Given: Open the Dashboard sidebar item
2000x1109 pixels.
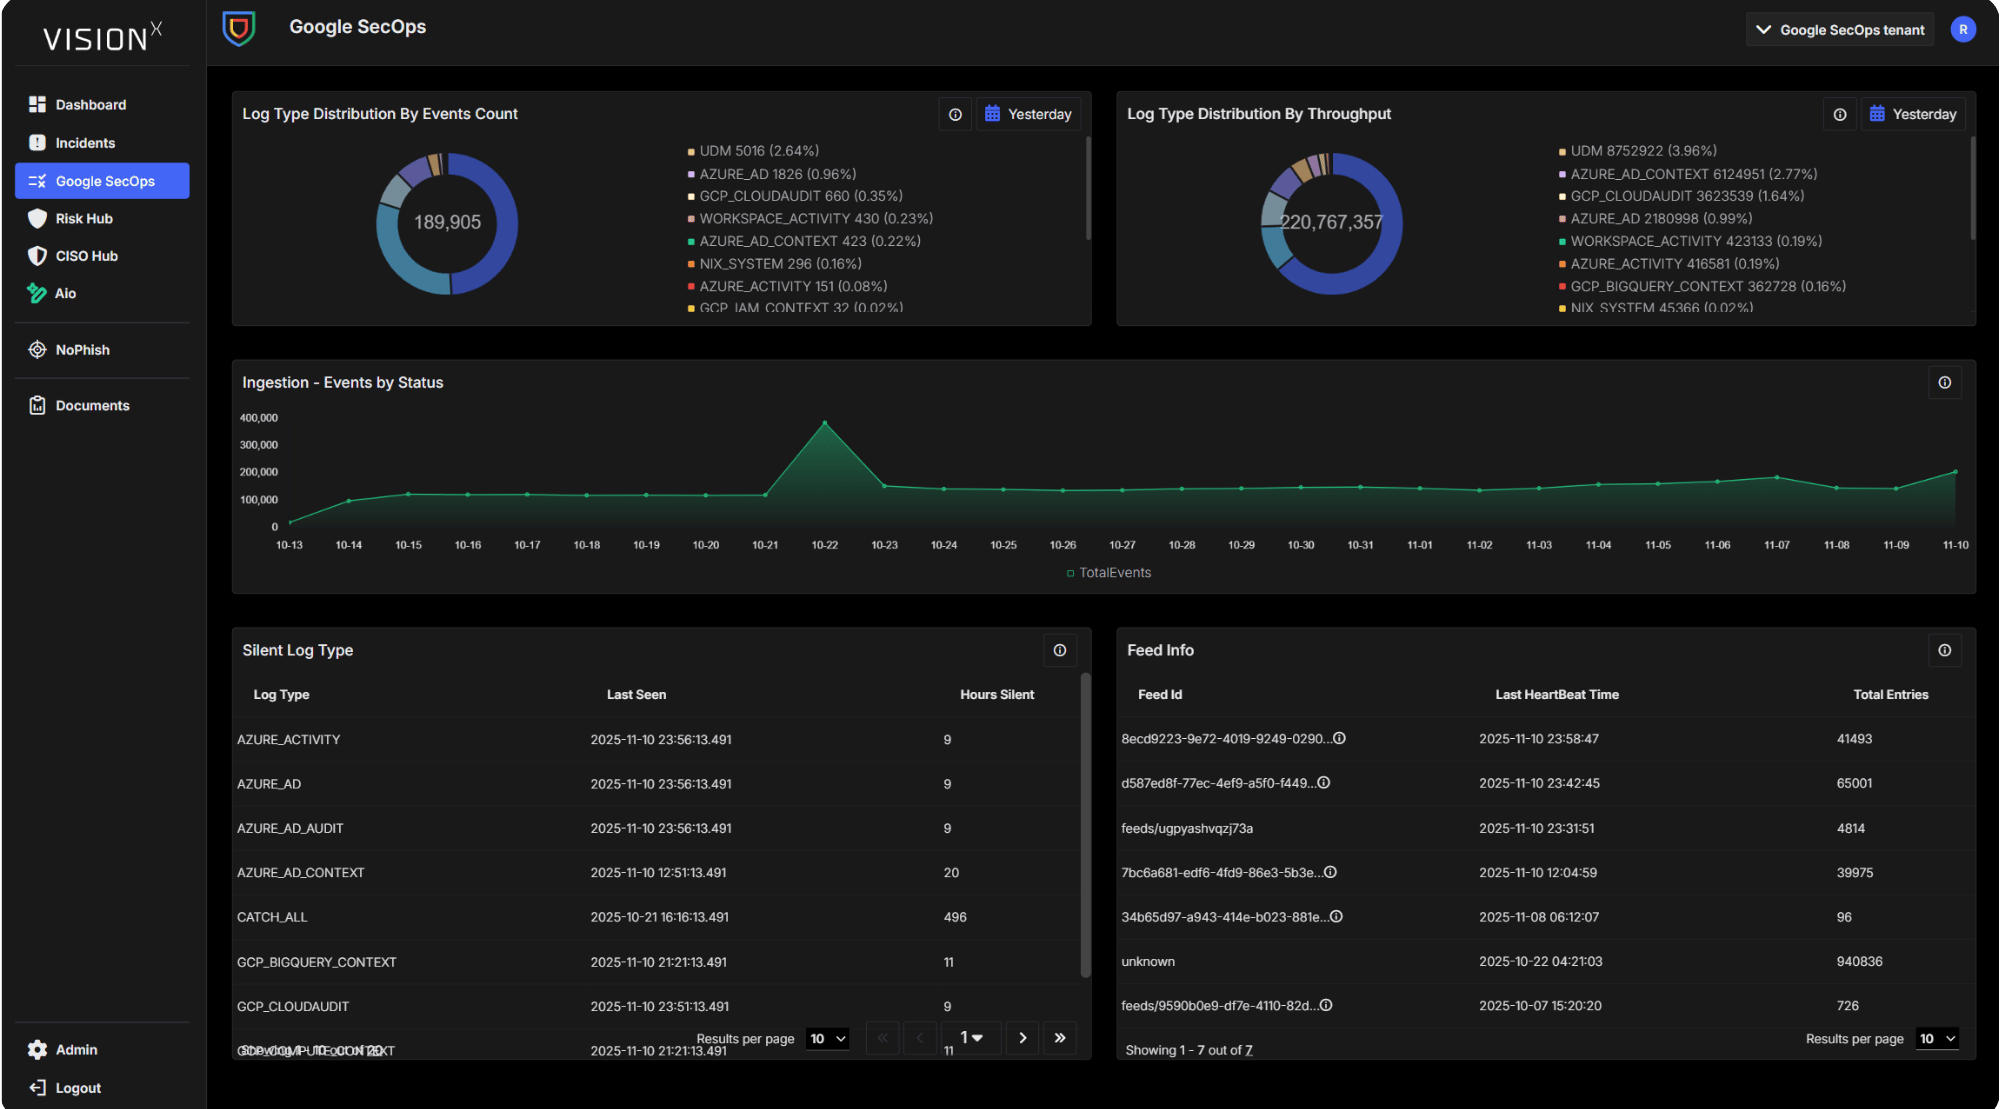Looking at the screenshot, I should [x=102, y=105].
